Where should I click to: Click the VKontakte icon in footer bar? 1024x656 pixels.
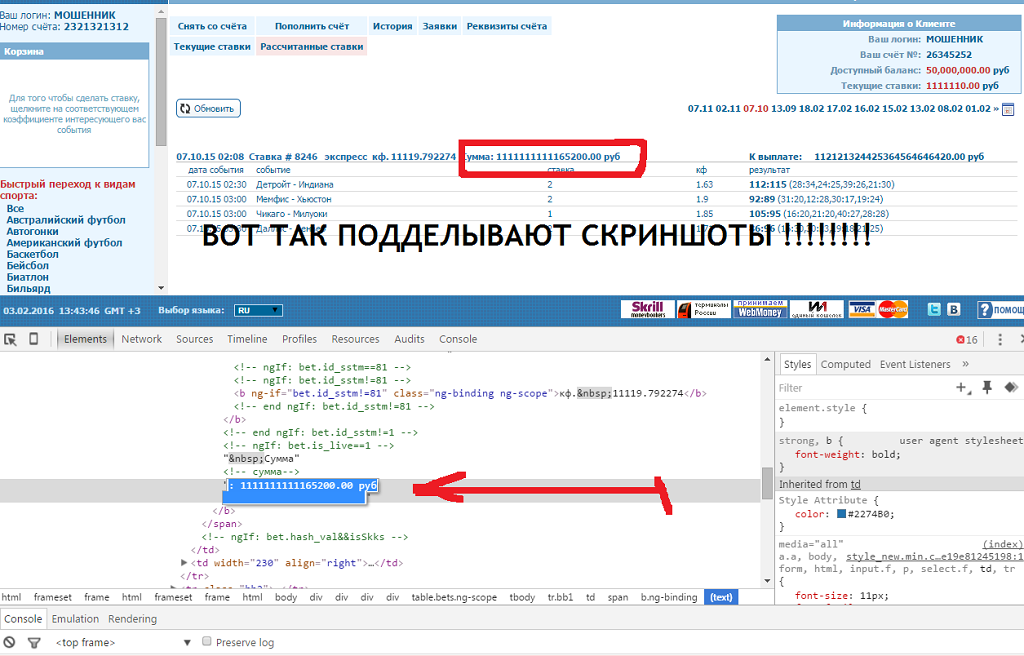coord(953,309)
